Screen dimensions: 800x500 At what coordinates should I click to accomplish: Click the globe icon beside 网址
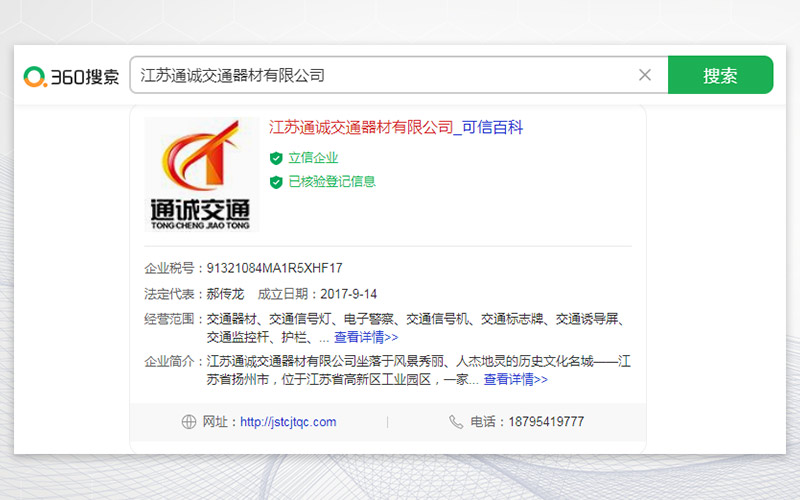tap(189, 422)
